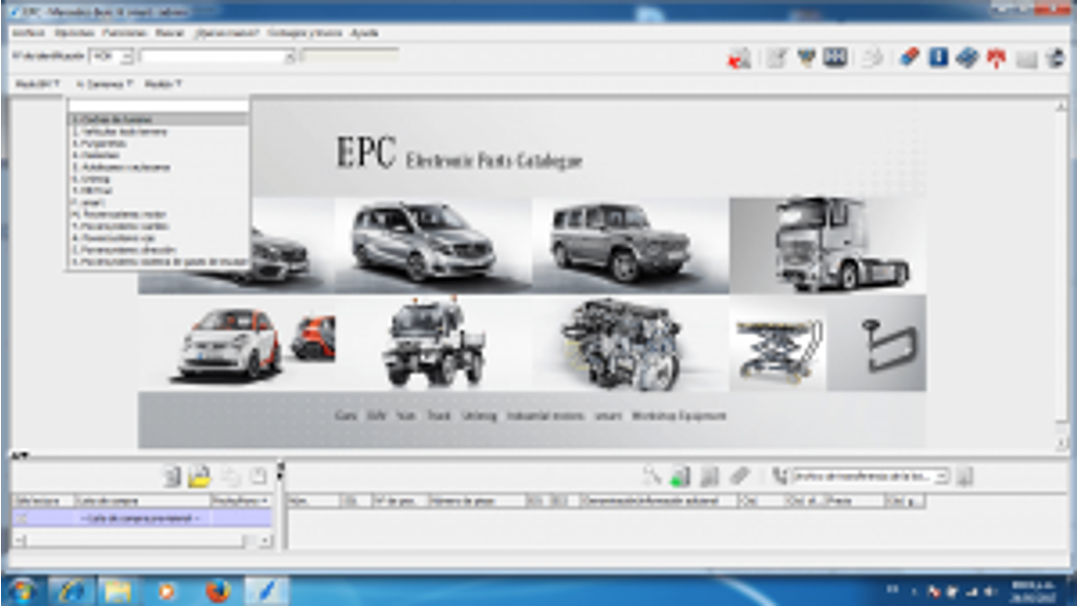Tick the checkbox in the shopping list row
This screenshot has width=1079, height=606.
tap(21, 518)
